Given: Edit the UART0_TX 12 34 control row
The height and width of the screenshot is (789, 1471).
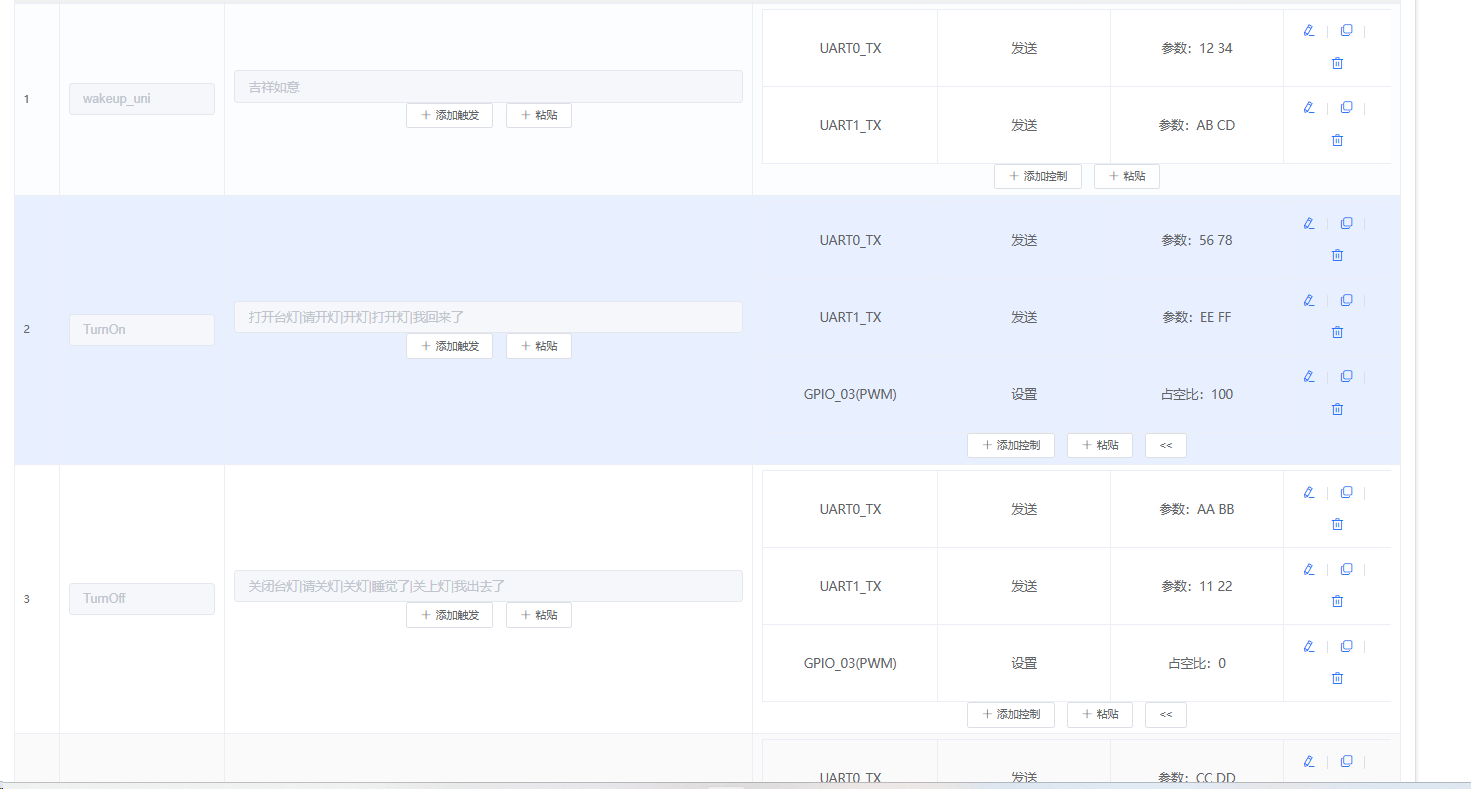Looking at the screenshot, I should pyautogui.click(x=1309, y=31).
